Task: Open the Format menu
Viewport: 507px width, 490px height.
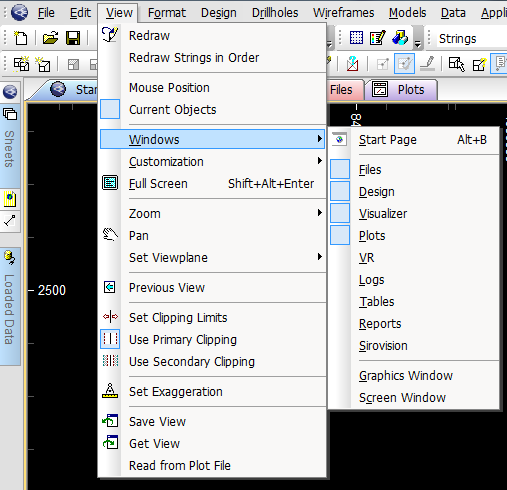Action: (x=167, y=13)
